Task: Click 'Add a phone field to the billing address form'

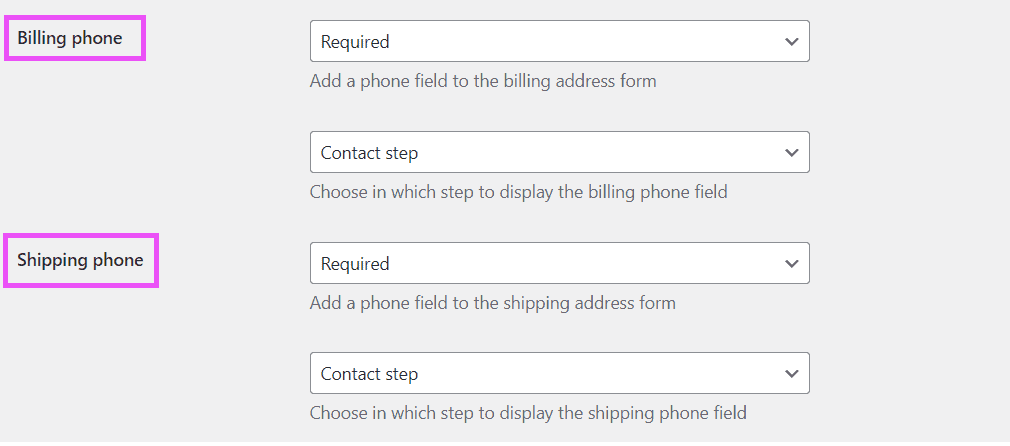Action: tap(483, 81)
